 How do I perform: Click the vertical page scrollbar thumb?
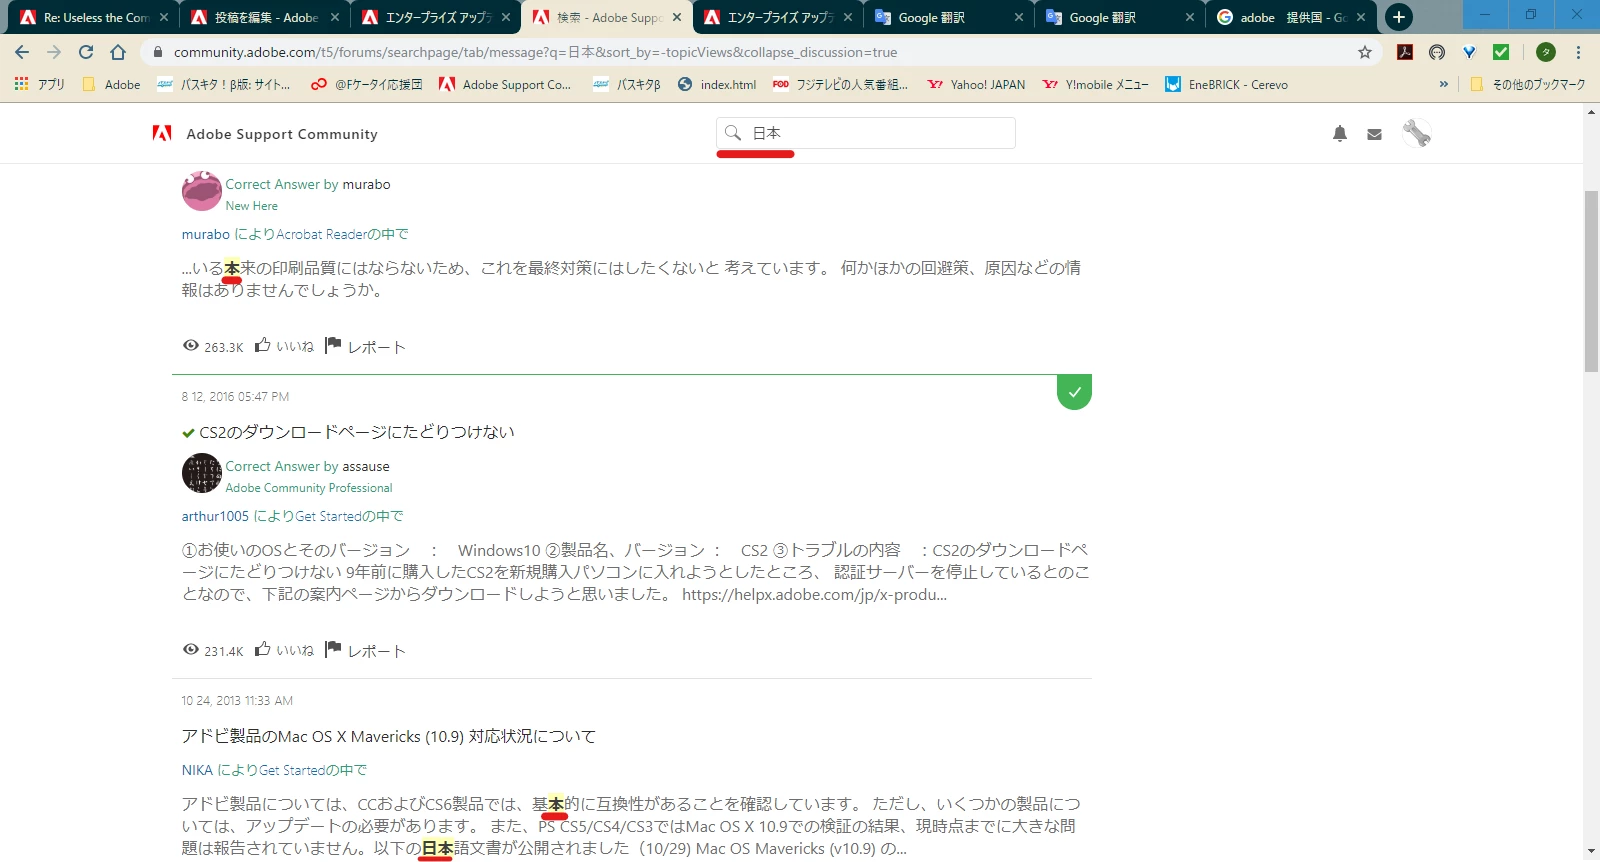(1592, 280)
